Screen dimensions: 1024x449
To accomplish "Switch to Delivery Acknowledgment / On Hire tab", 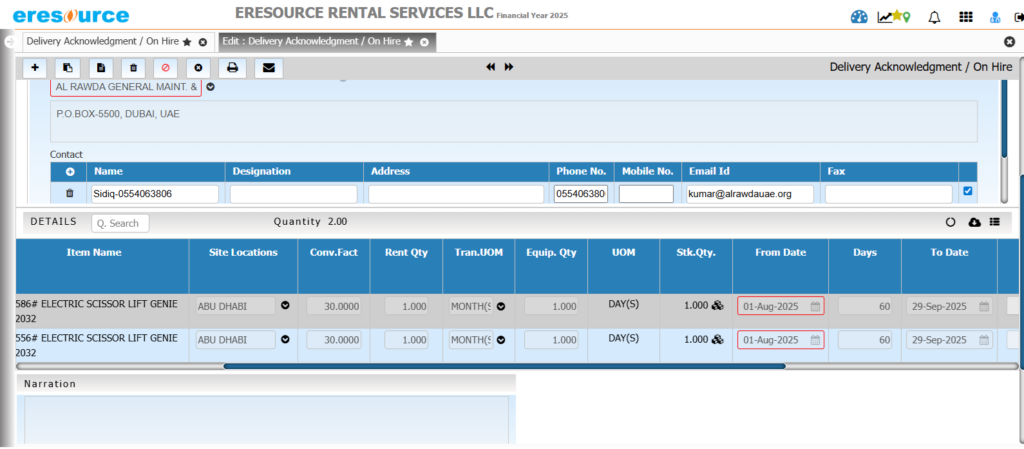I will [101, 42].
